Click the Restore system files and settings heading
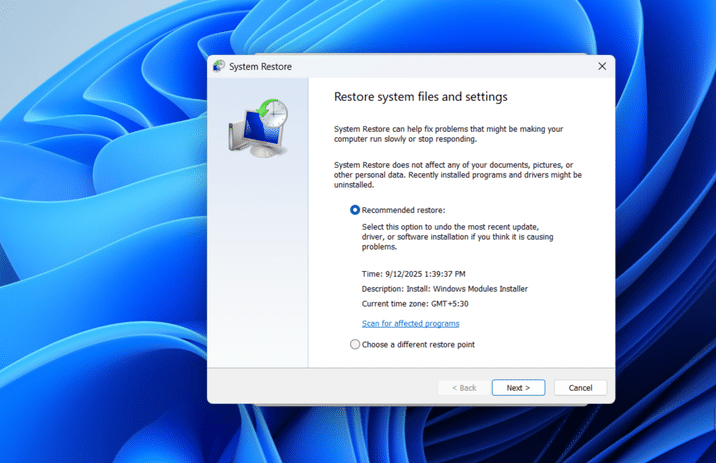The width and height of the screenshot is (716, 463). [421, 97]
